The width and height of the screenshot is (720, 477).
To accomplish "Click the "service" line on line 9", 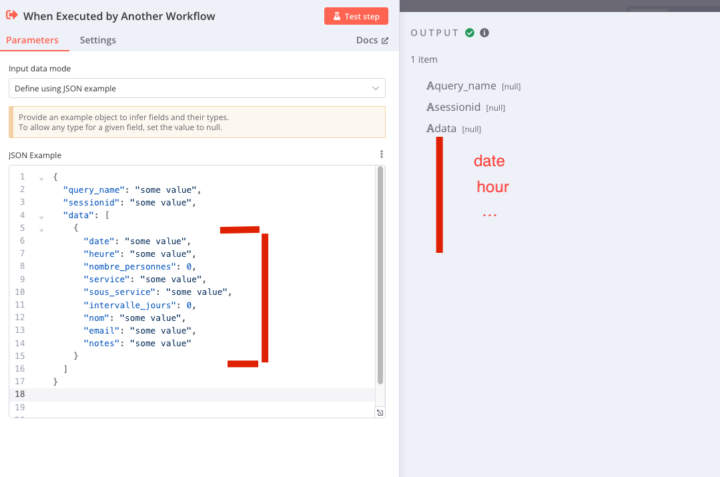I will [x=145, y=279].
